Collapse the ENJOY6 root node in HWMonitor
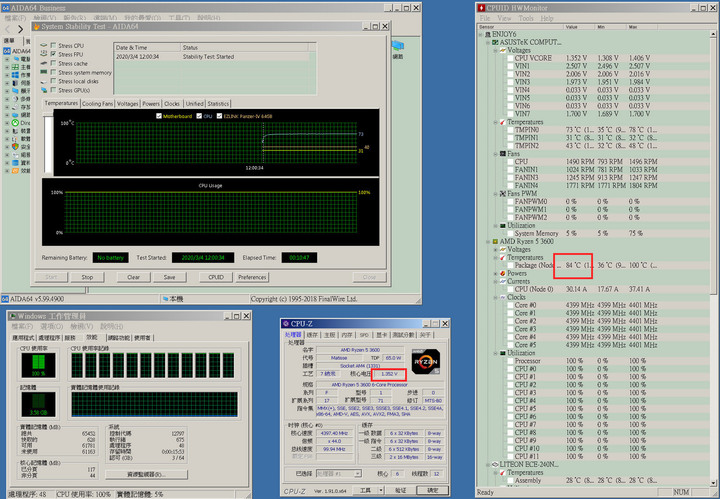The width and height of the screenshot is (720, 499). [x=481, y=34]
